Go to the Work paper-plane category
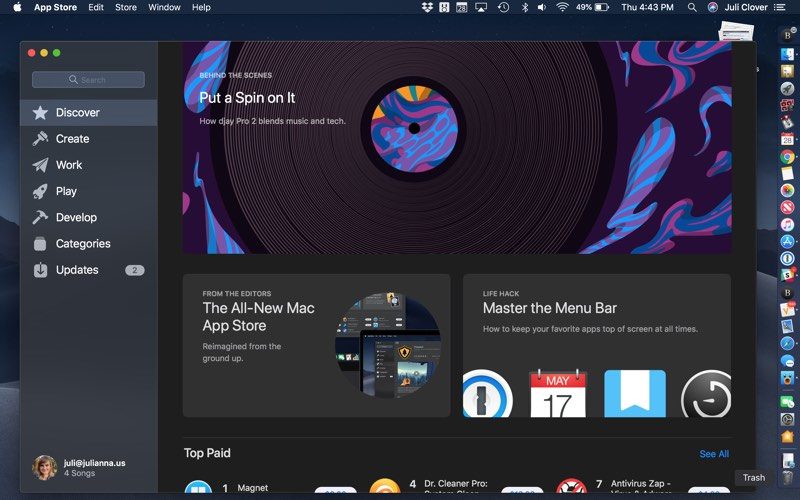This screenshot has height=500, width=800. pos(88,165)
